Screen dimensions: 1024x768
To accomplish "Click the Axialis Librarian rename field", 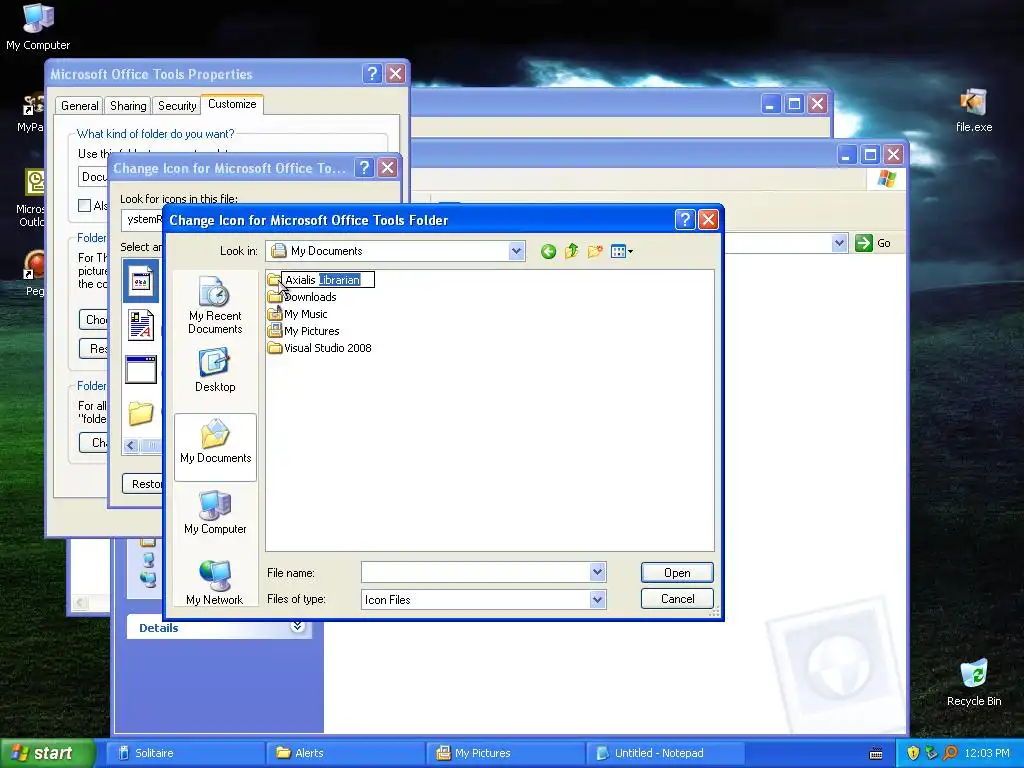I will tap(328, 280).
